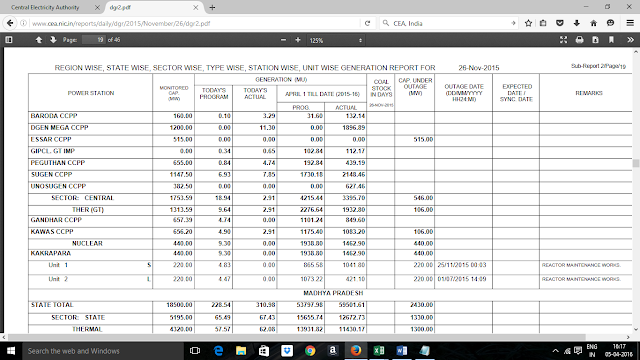This screenshot has width=640, height=360.
Task: Go to next PDF page
Action: [53, 40]
